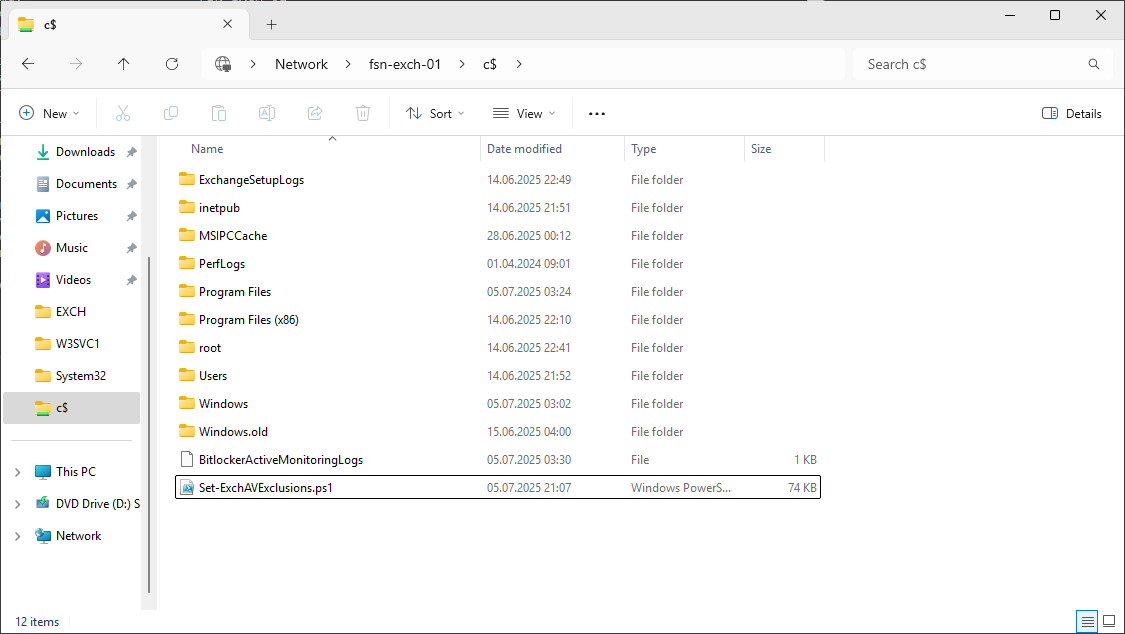1125x634 pixels.
Task: Click the Rename icon in toolbar
Action: 267,113
